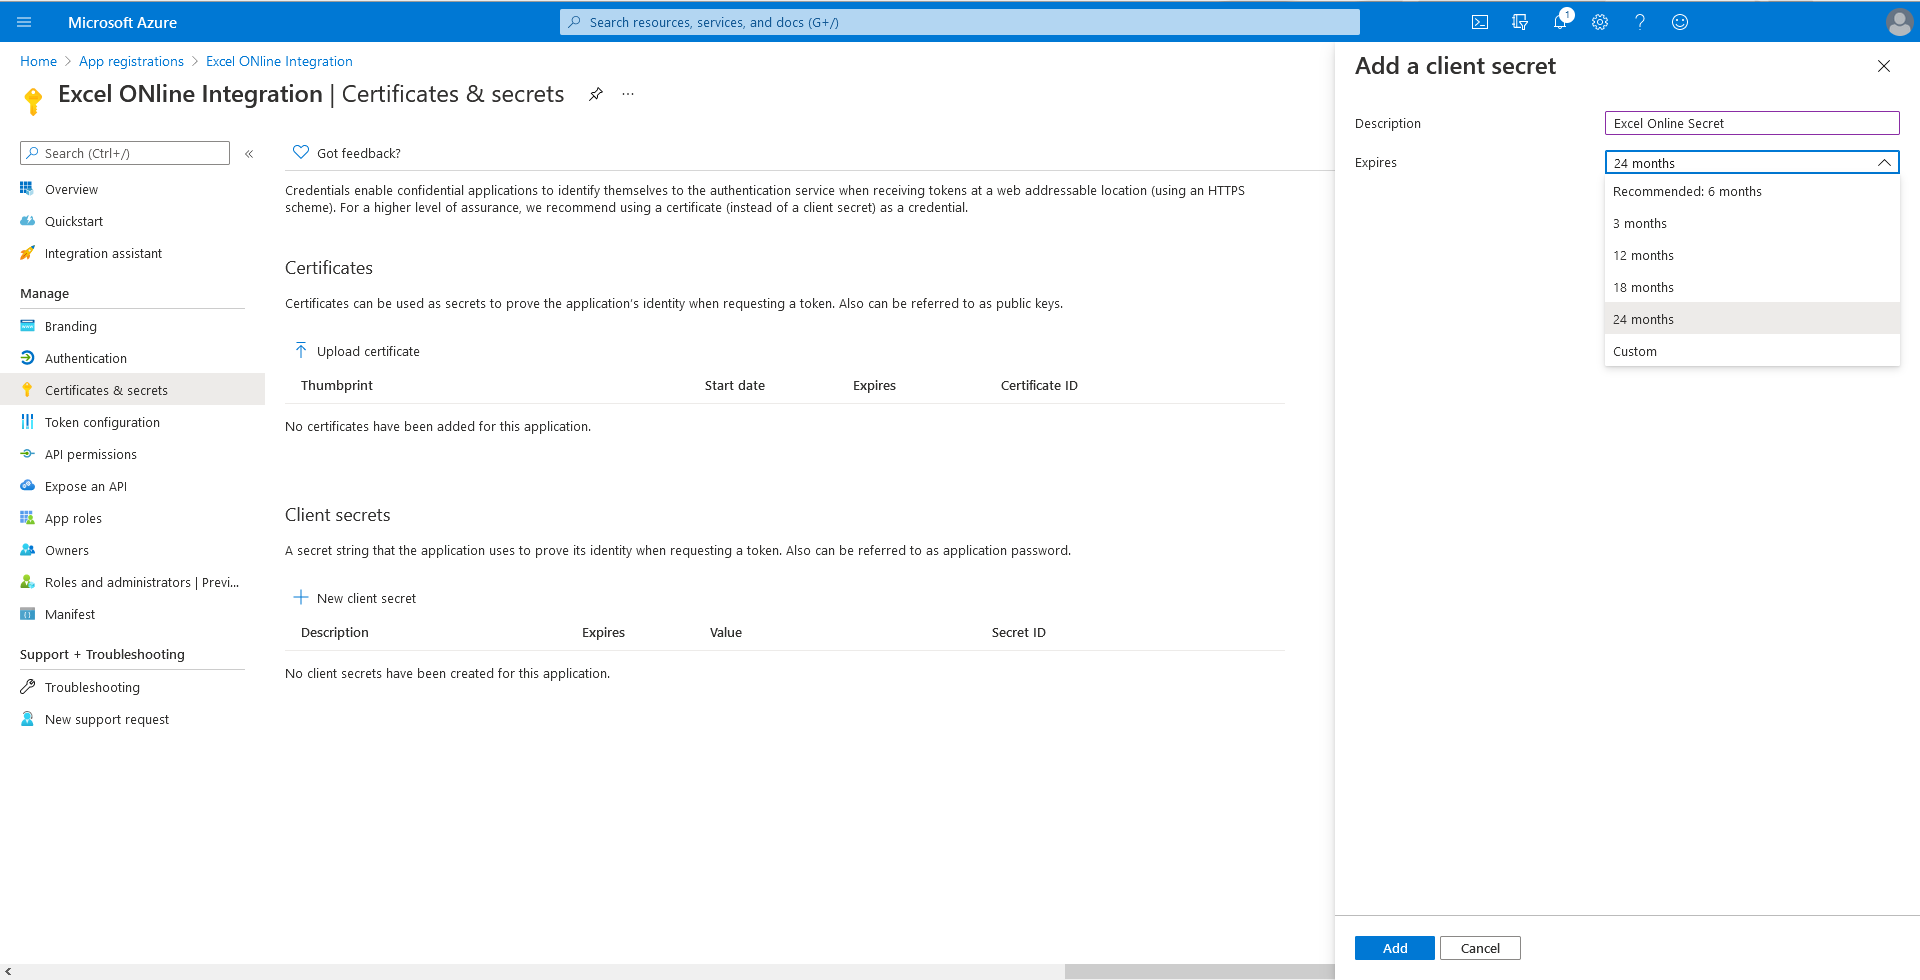Open portal settings gear
This screenshot has height=980, width=1920.
point(1600,22)
